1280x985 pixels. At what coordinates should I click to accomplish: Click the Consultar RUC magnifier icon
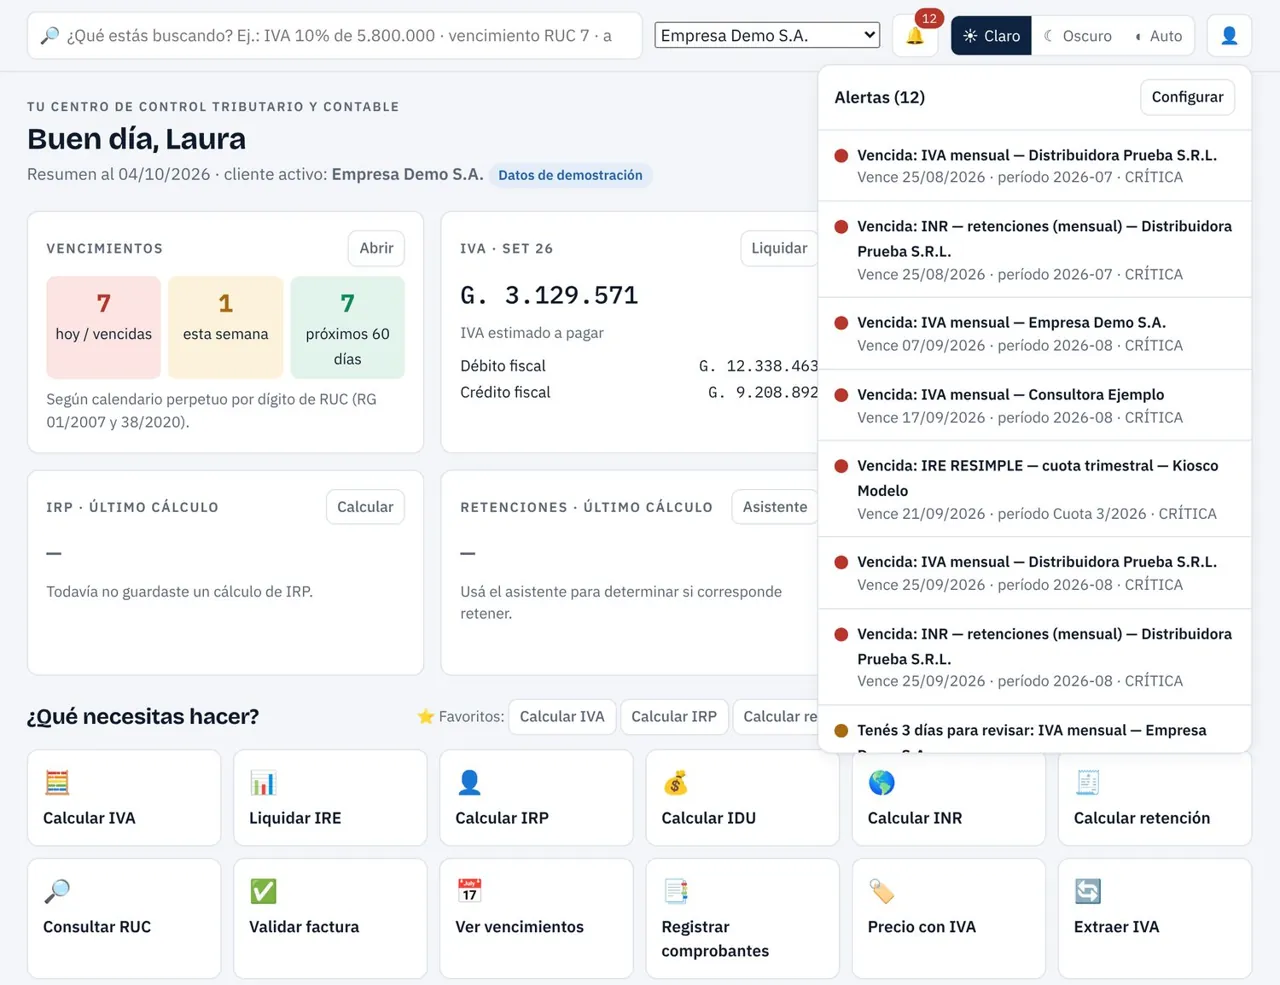coord(57,891)
